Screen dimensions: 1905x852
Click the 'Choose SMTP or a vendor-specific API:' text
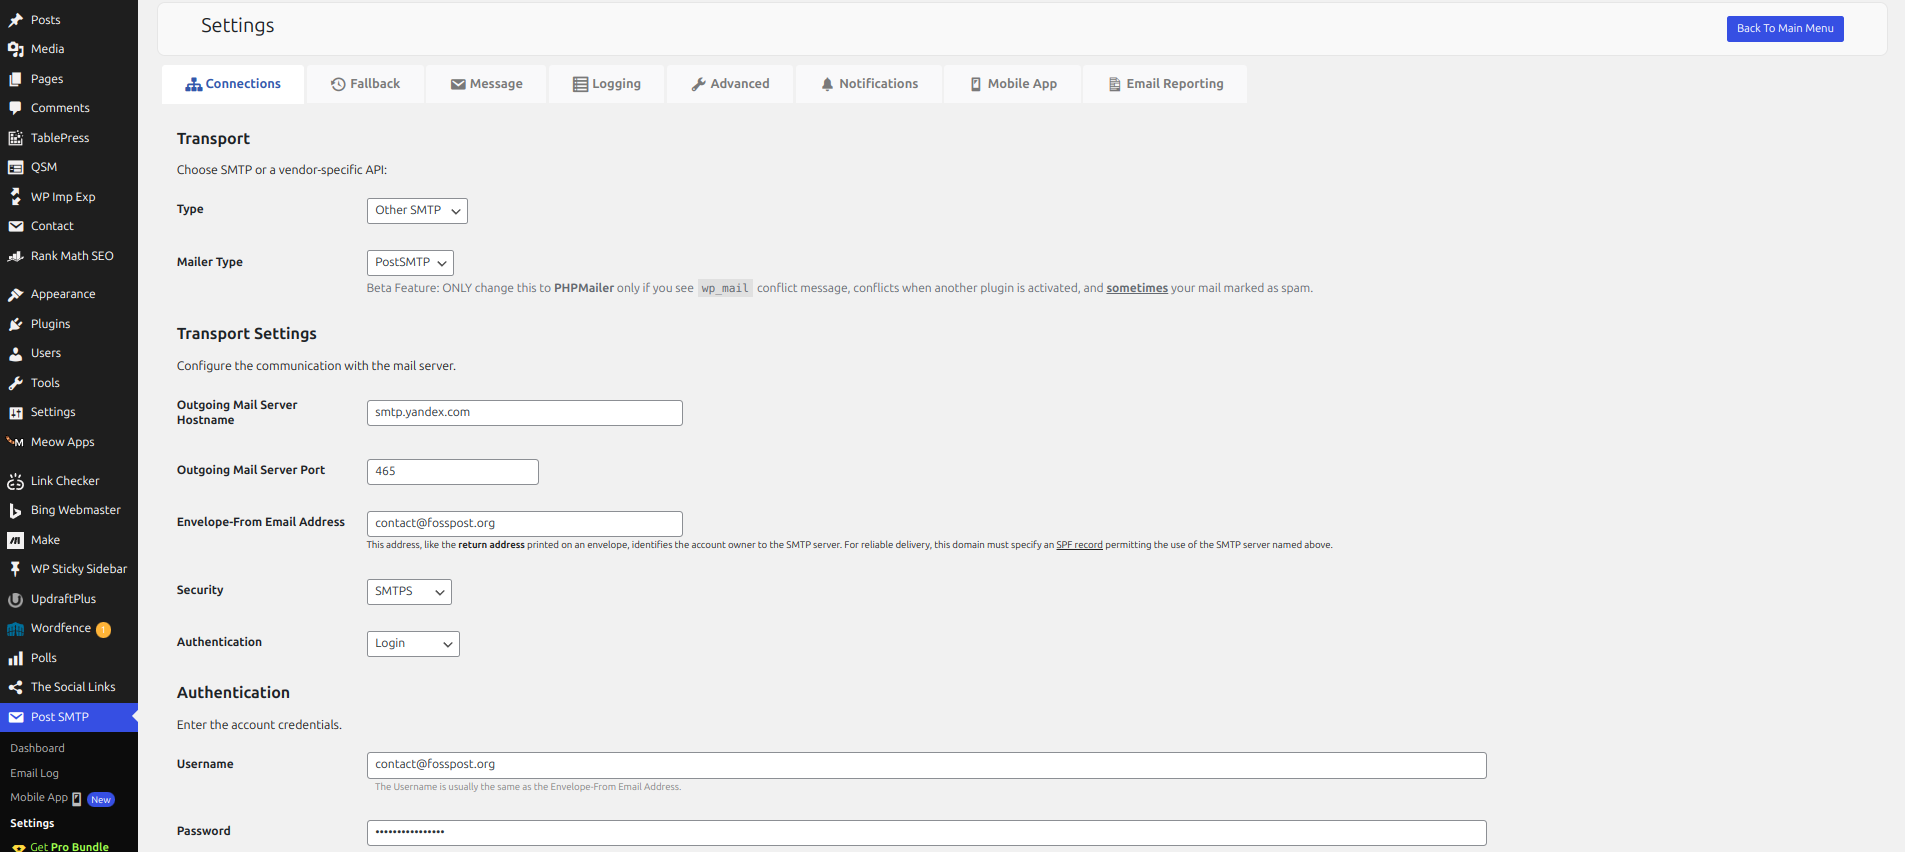point(282,170)
